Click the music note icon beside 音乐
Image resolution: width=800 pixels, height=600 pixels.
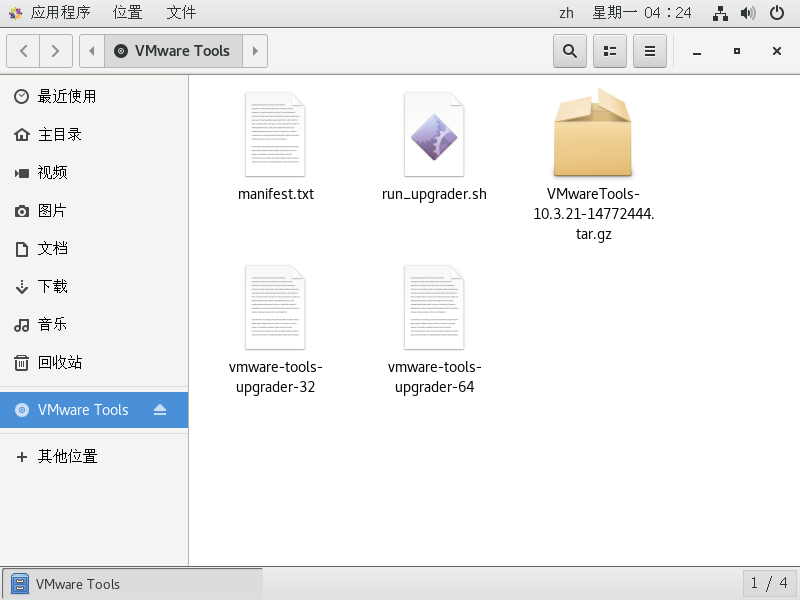(21, 325)
